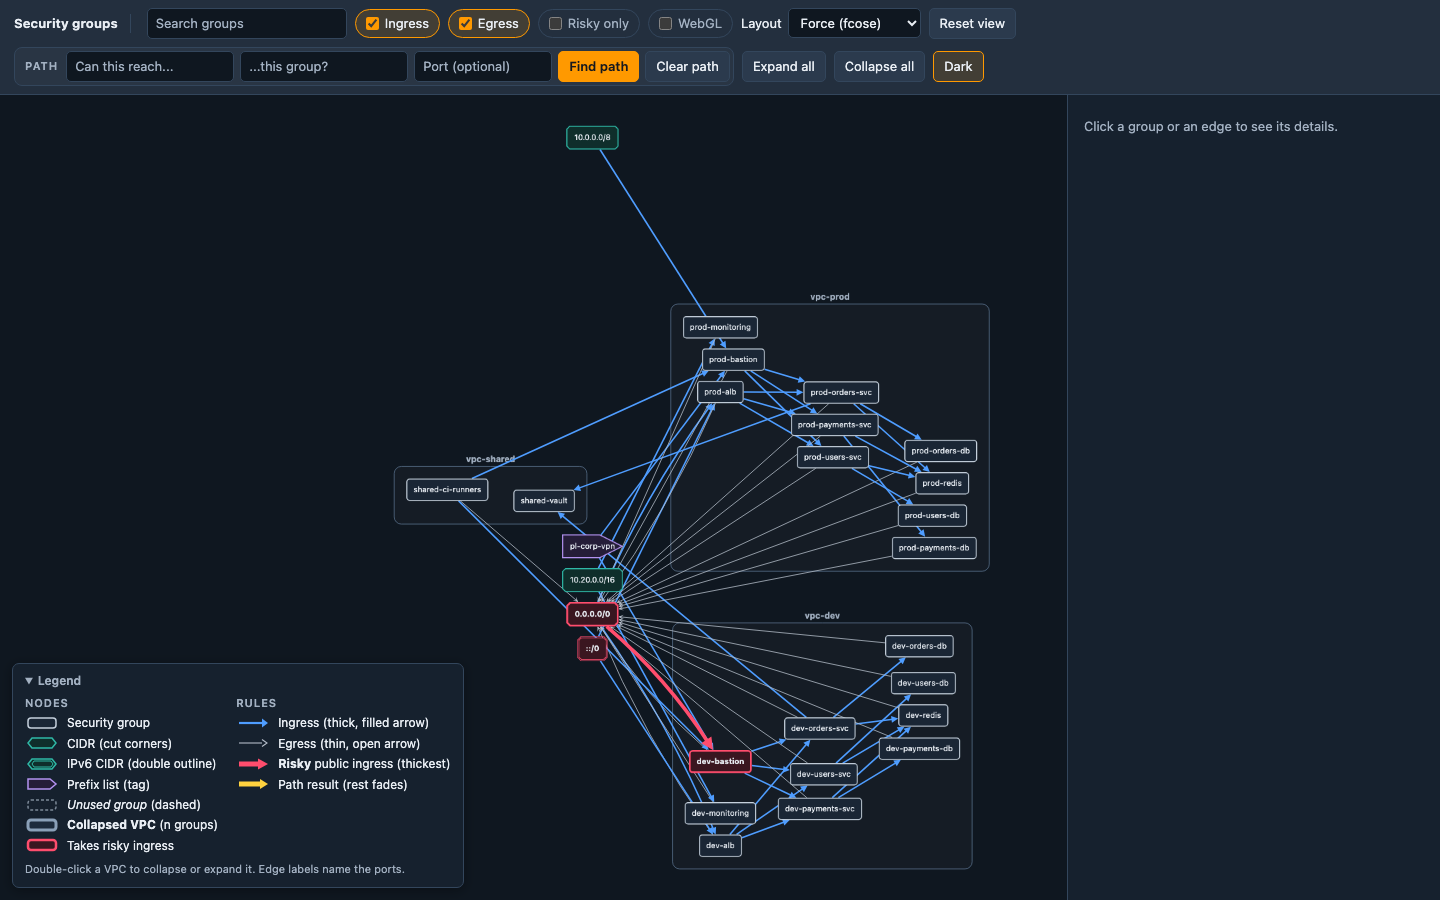Click the vpc-prod group label

click(830, 297)
